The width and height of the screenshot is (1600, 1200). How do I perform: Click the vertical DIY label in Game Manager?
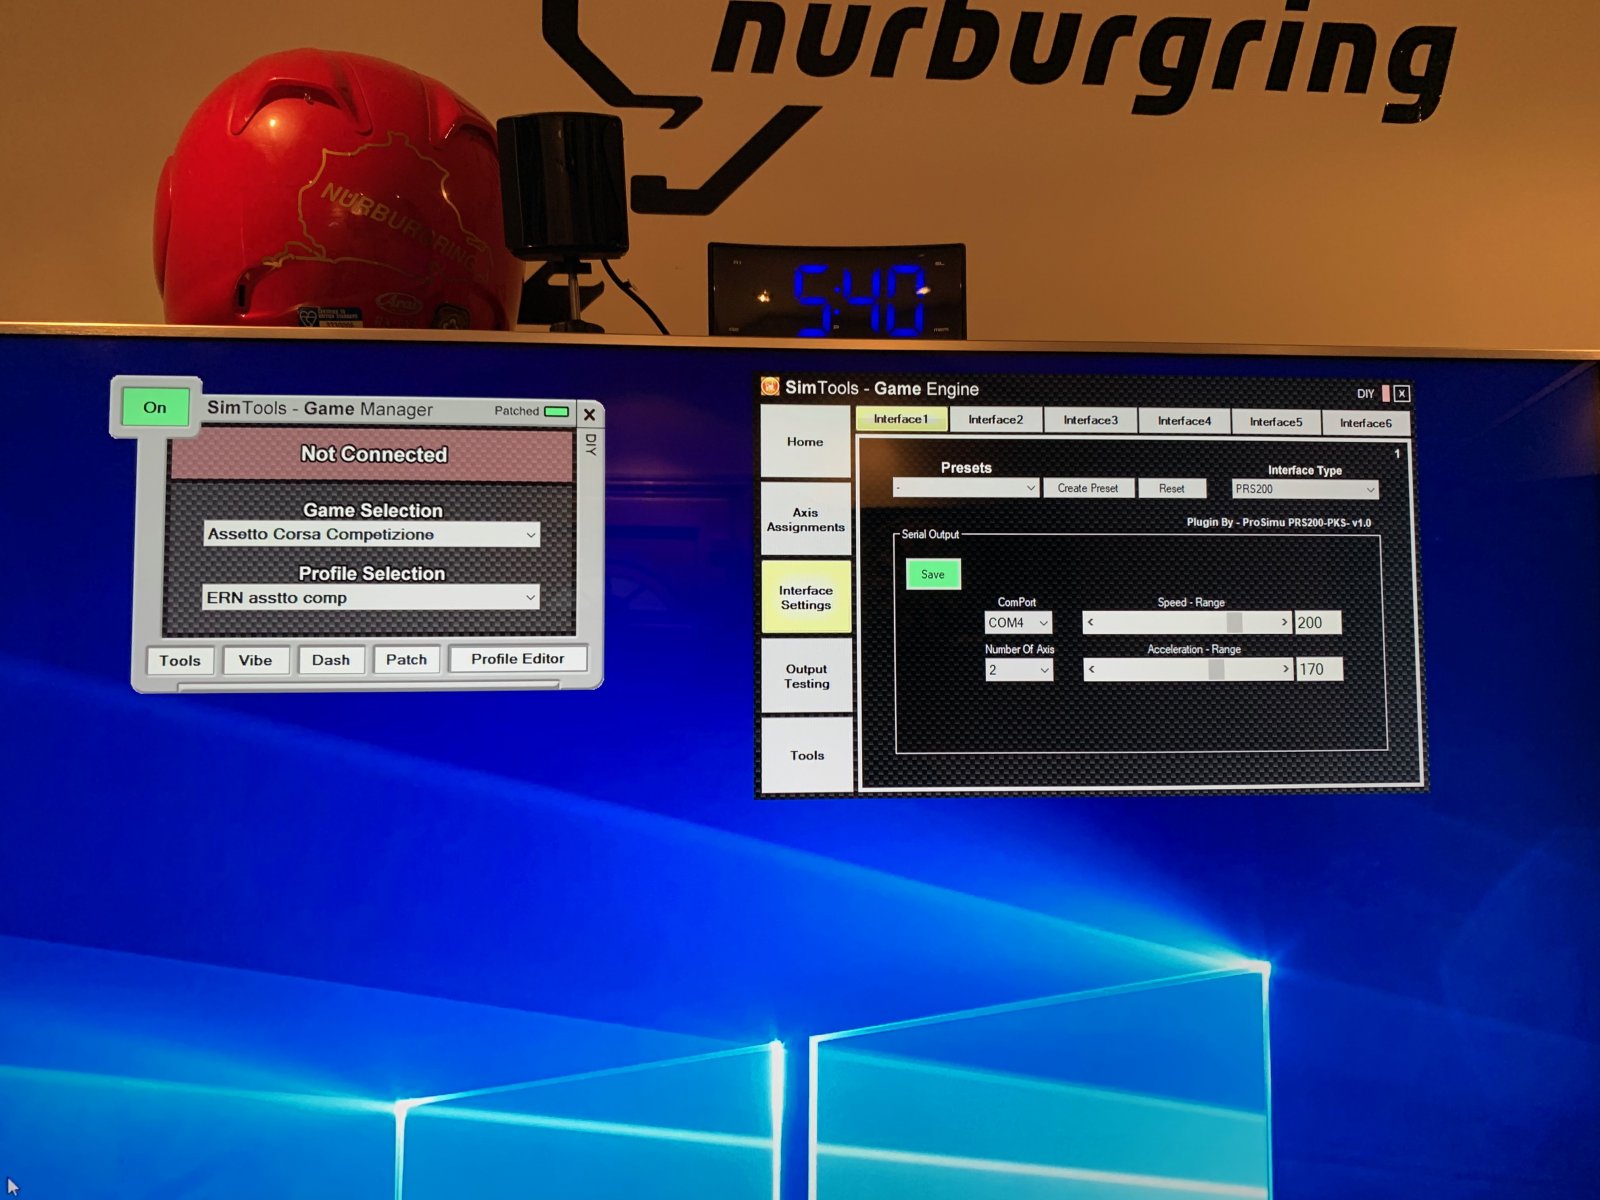pyautogui.click(x=591, y=444)
